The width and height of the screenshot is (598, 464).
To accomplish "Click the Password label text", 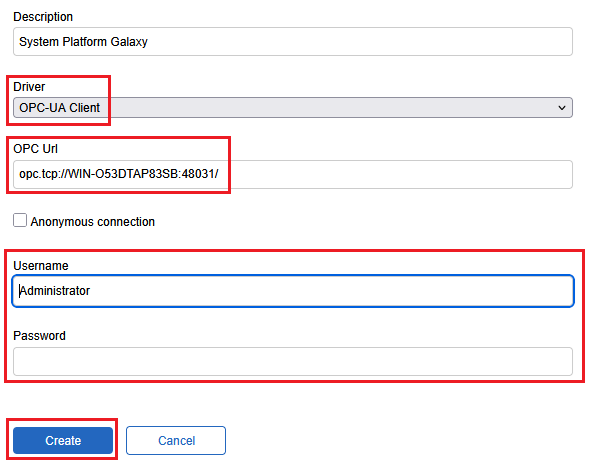I will (40, 336).
